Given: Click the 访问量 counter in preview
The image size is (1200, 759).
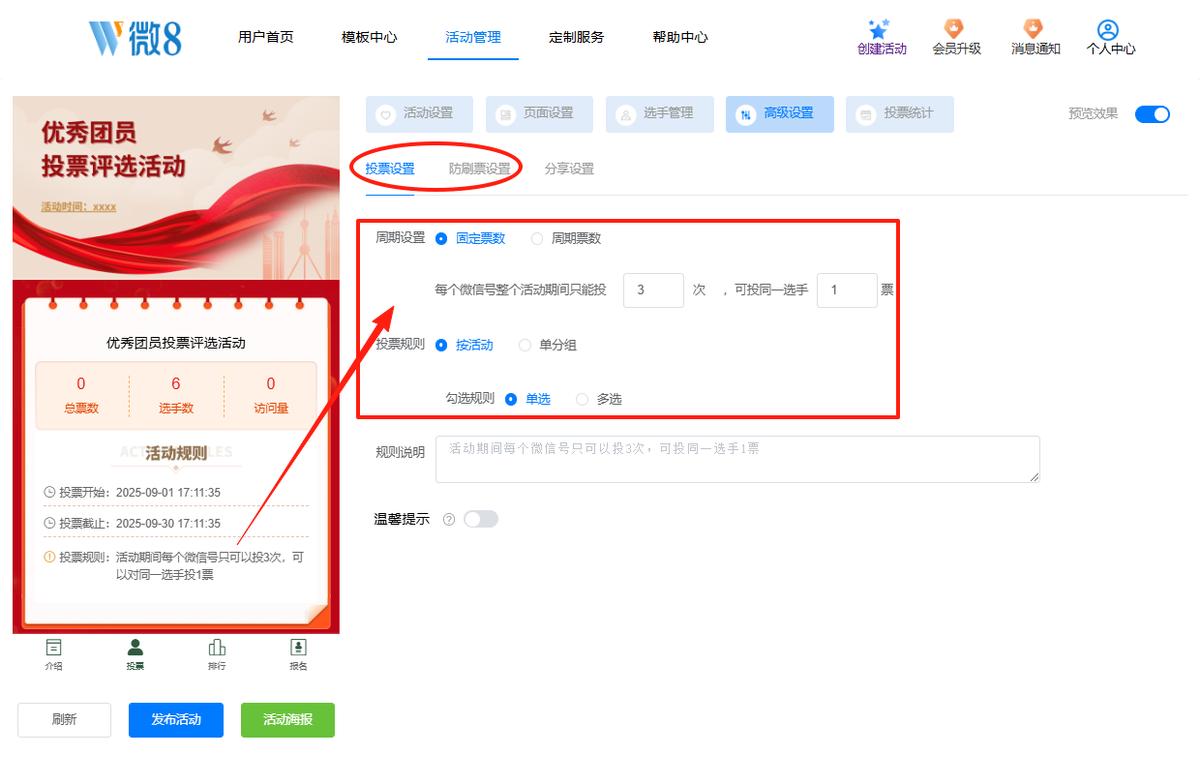Looking at the screenshot, I should [270, 395].
